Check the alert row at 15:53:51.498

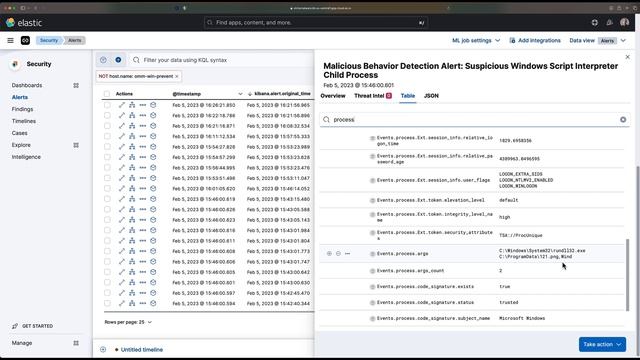pos(107,178)
